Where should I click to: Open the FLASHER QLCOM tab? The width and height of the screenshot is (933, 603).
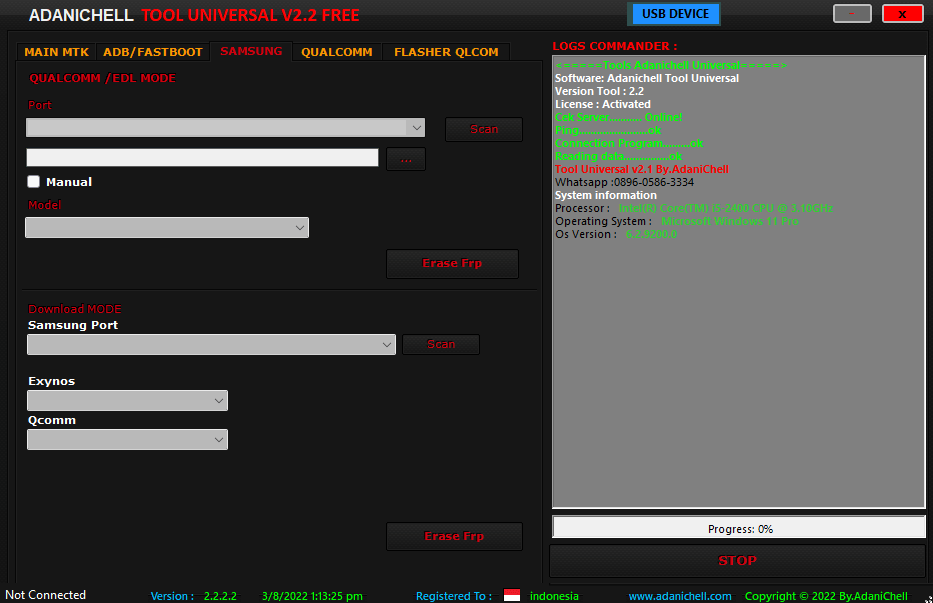[445, 51]
